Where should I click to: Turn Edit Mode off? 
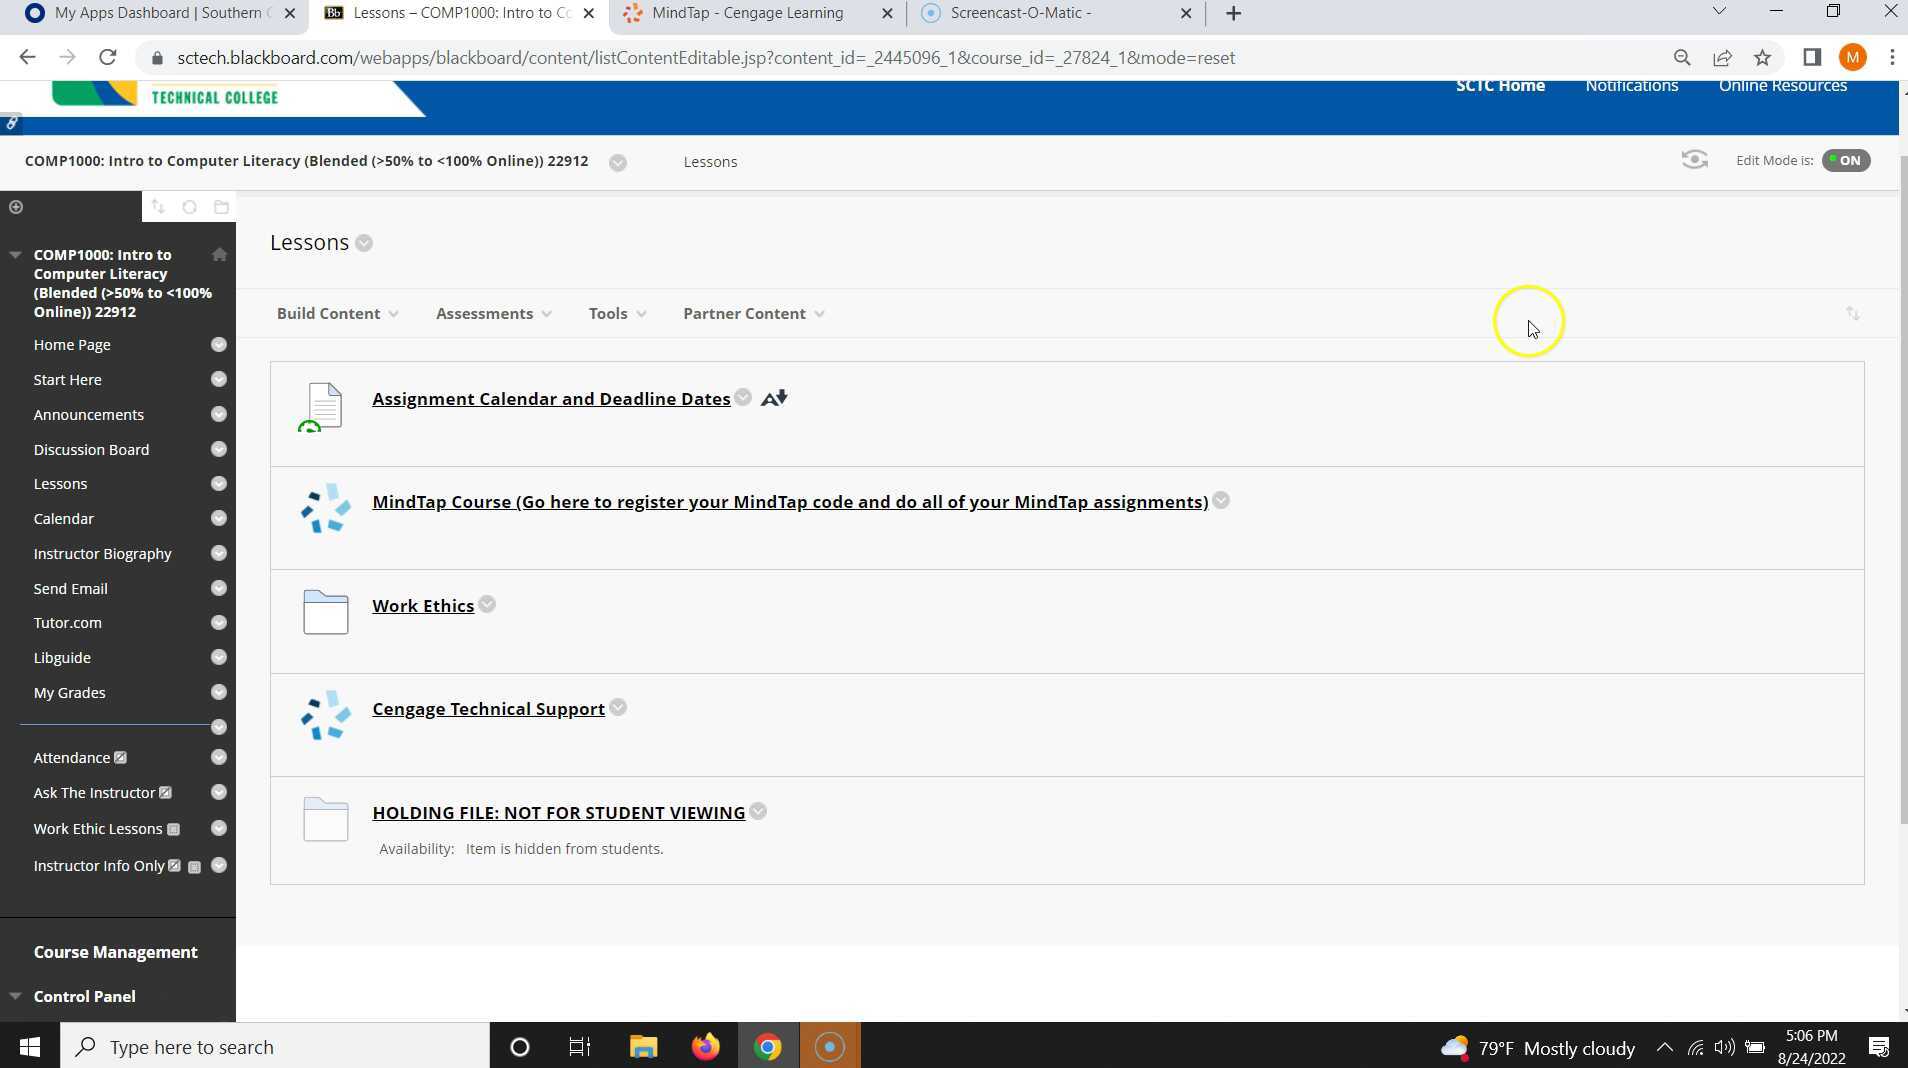pos(1844,160)
